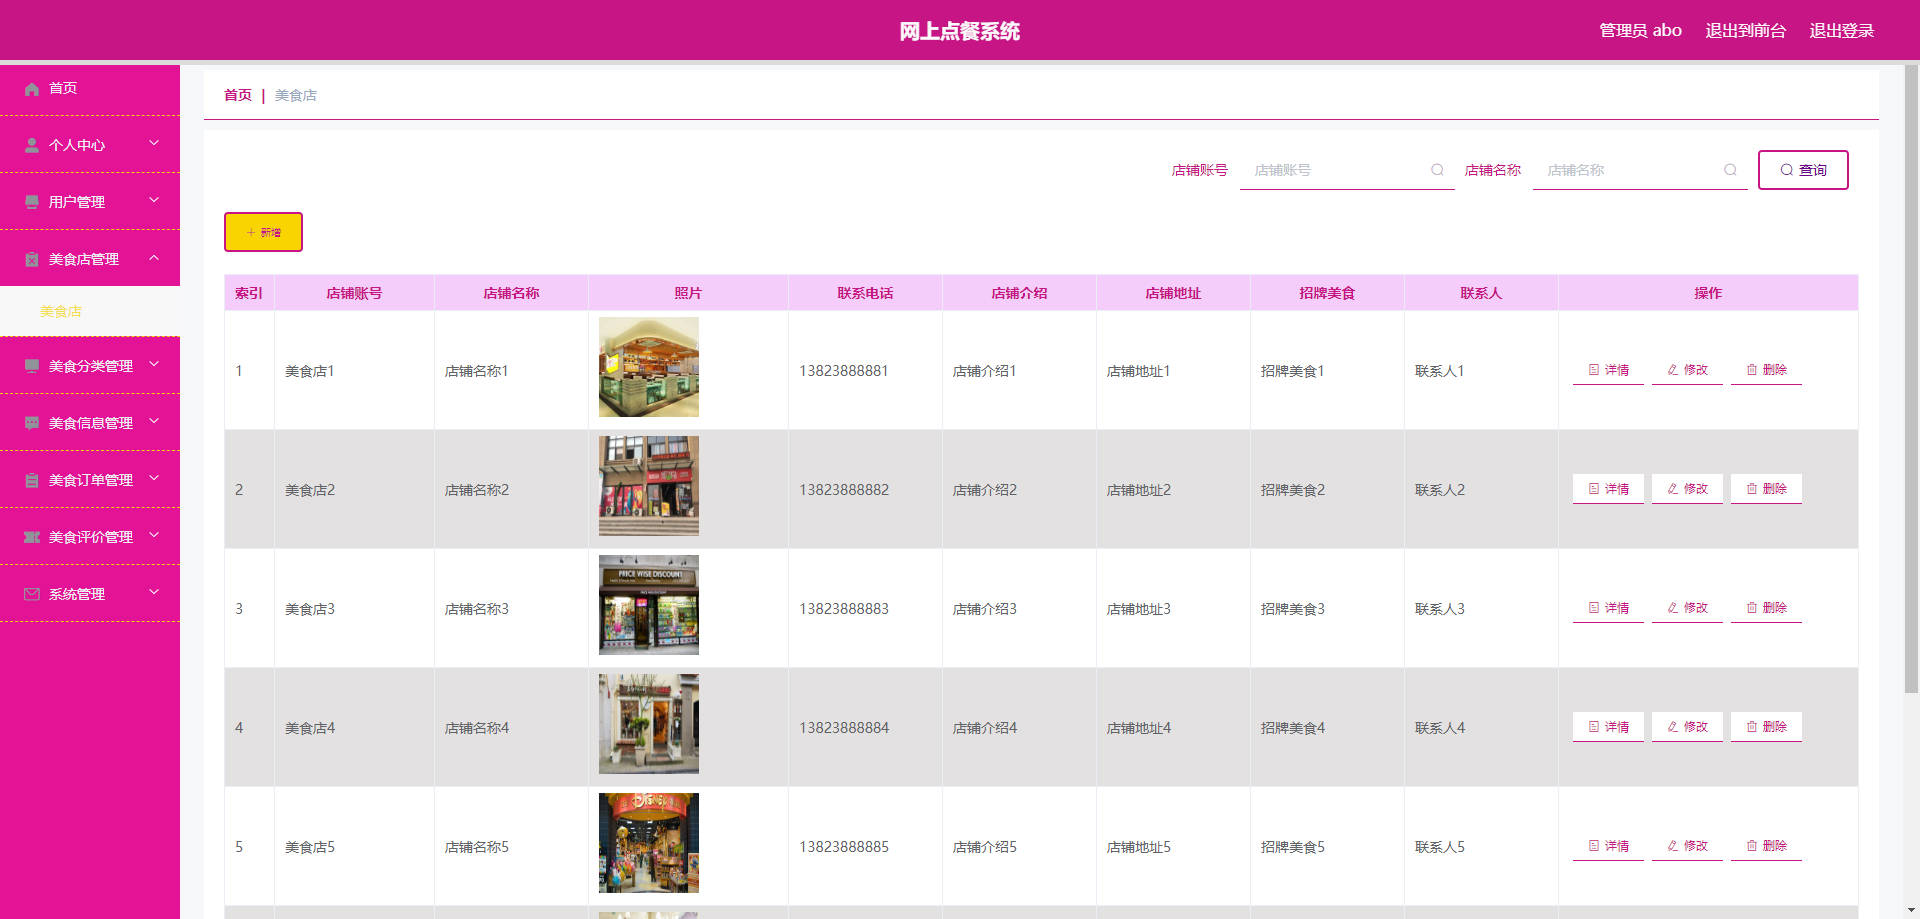Click 退出到前台 in the header

(1746, 30)
